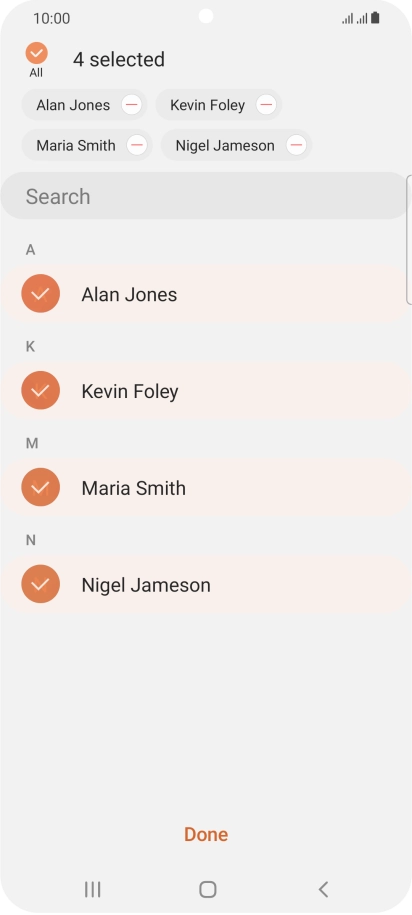
Task: Uncheck Maria Smith checkmark circle
Action: click(40, 487)
